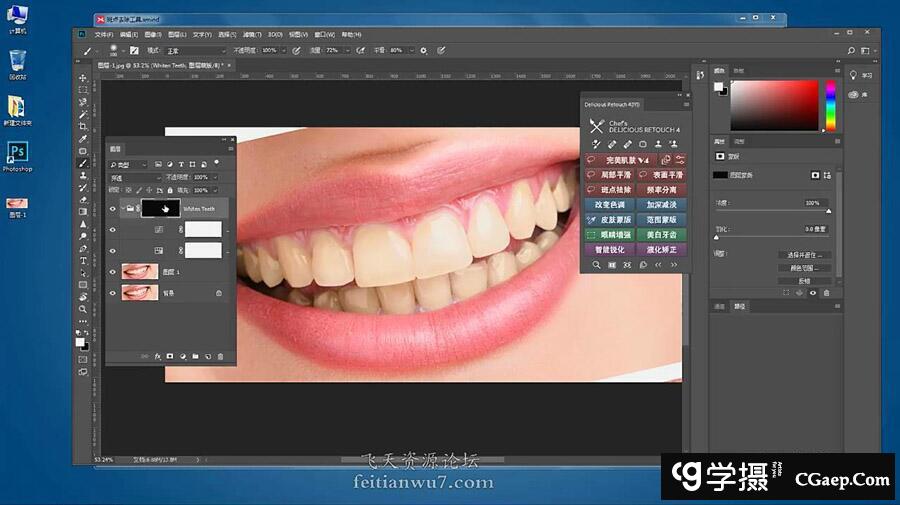Toggle visibility of 图层 1 layer
Viewport: 900px width, 505px height.
(x=112, y=271)
